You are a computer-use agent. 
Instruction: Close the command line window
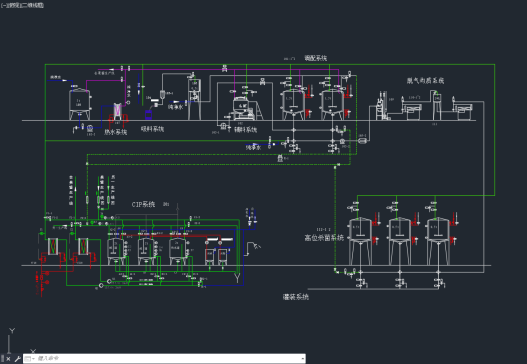(x=8, y=359)
